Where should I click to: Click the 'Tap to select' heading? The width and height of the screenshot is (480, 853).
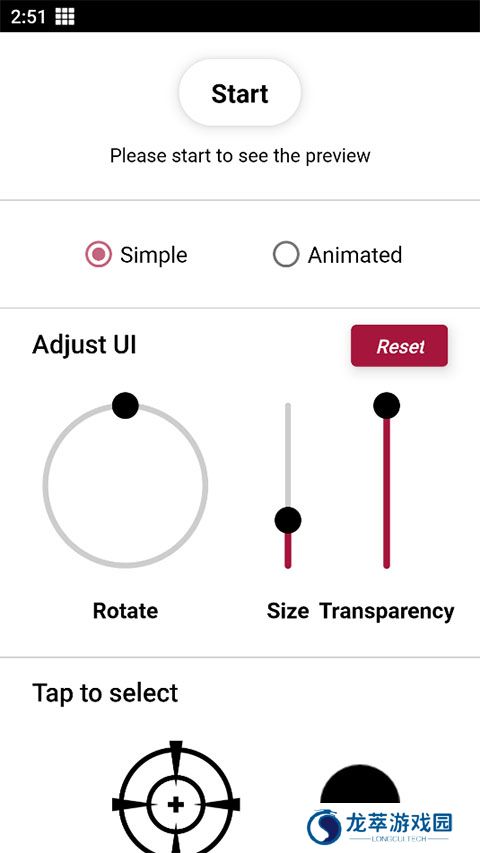(x=105, y=693)
